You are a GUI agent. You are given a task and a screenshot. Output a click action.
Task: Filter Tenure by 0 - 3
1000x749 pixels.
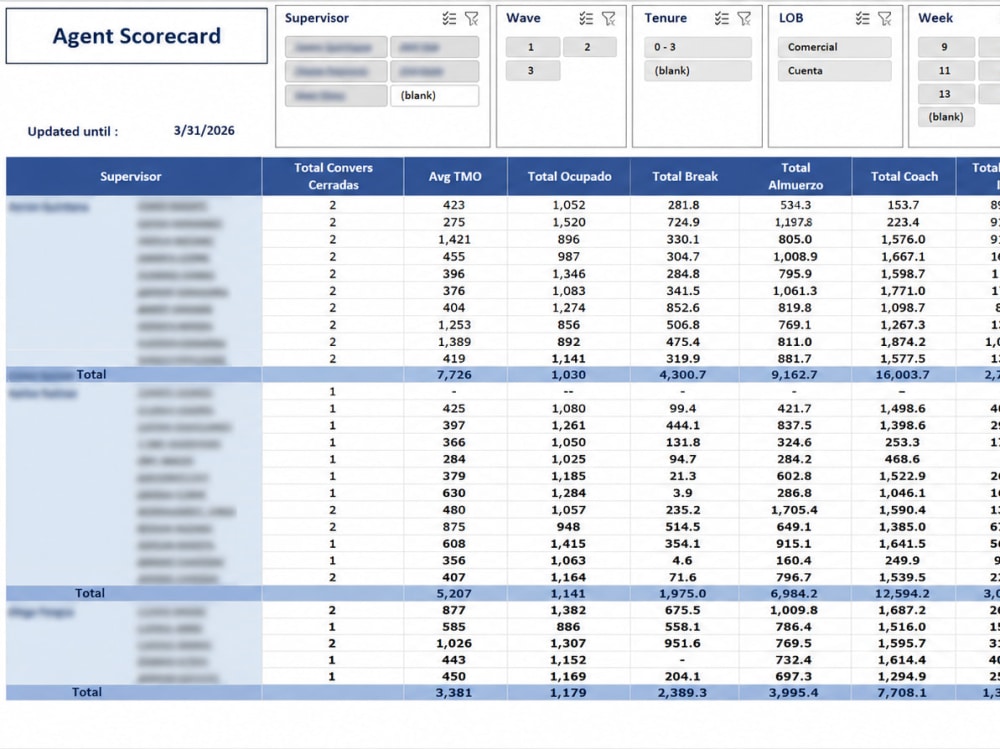click(698, 47)
